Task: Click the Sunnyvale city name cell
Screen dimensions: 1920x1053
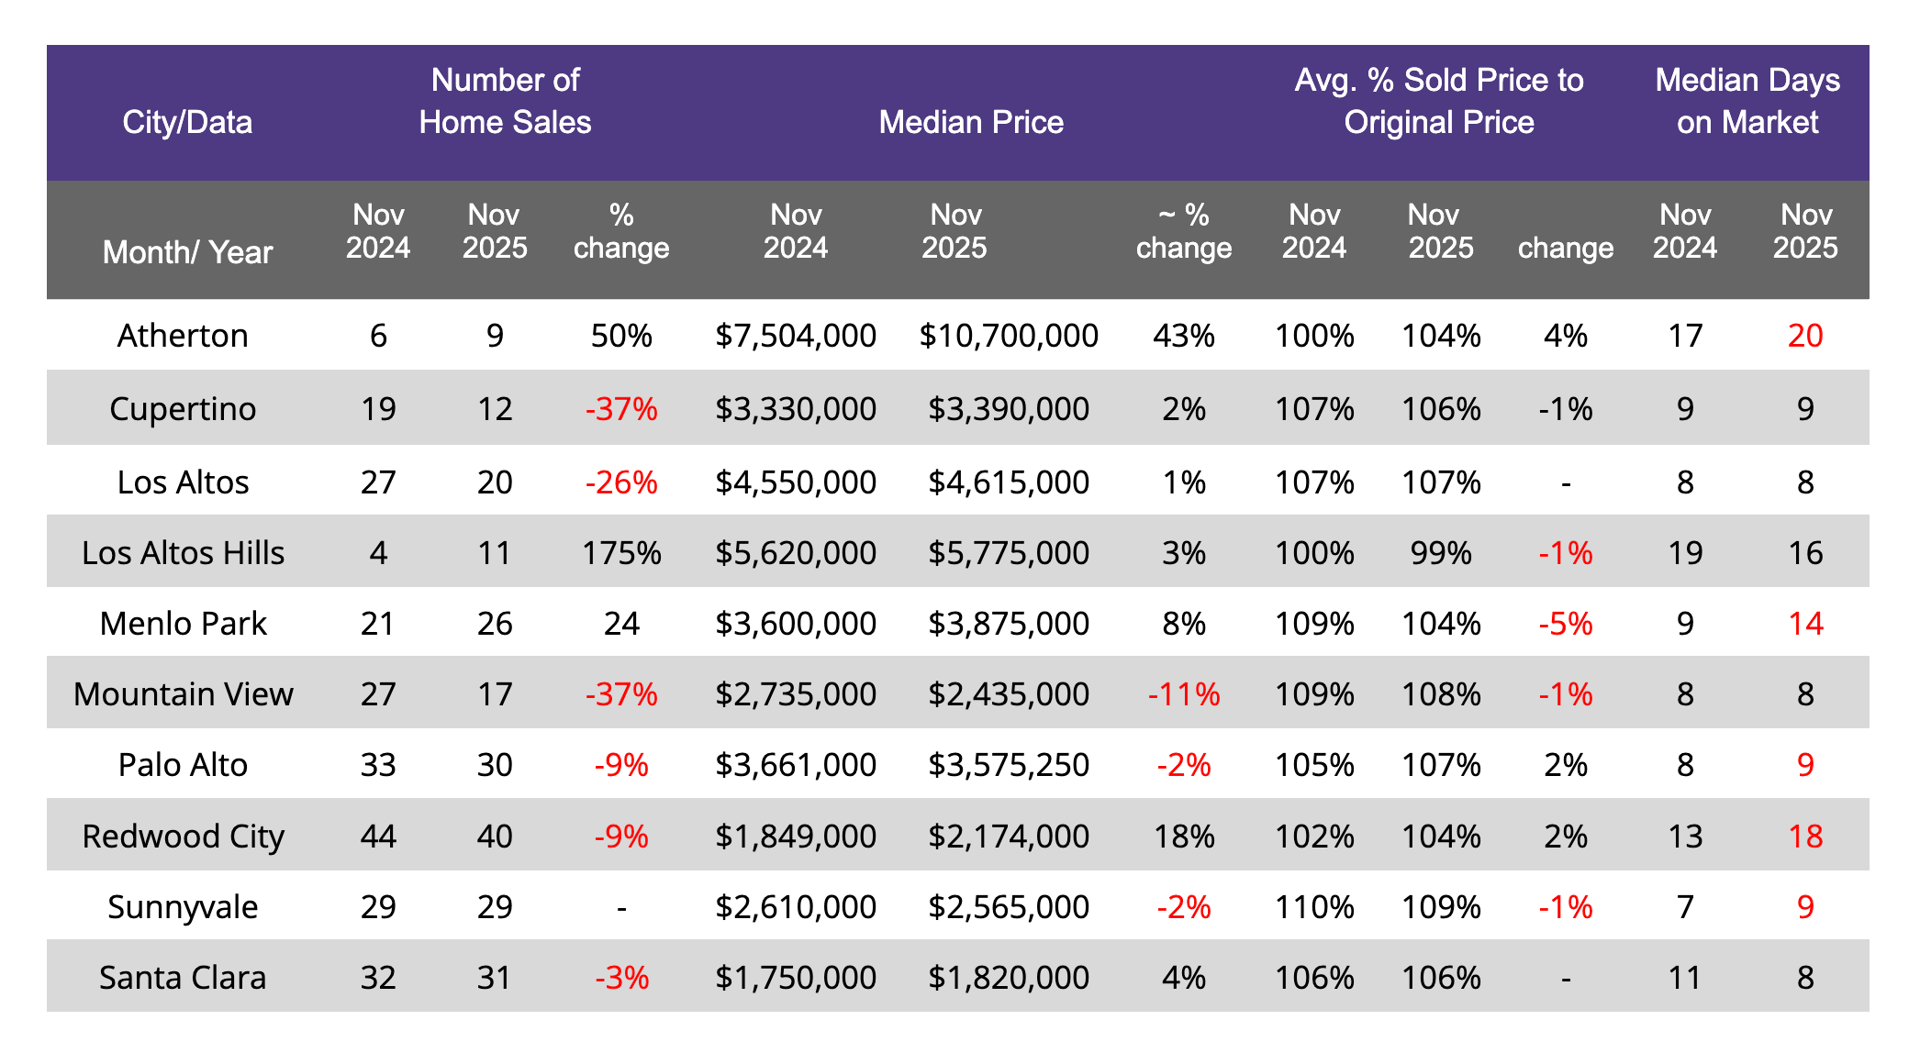Action: pos(182,906)
